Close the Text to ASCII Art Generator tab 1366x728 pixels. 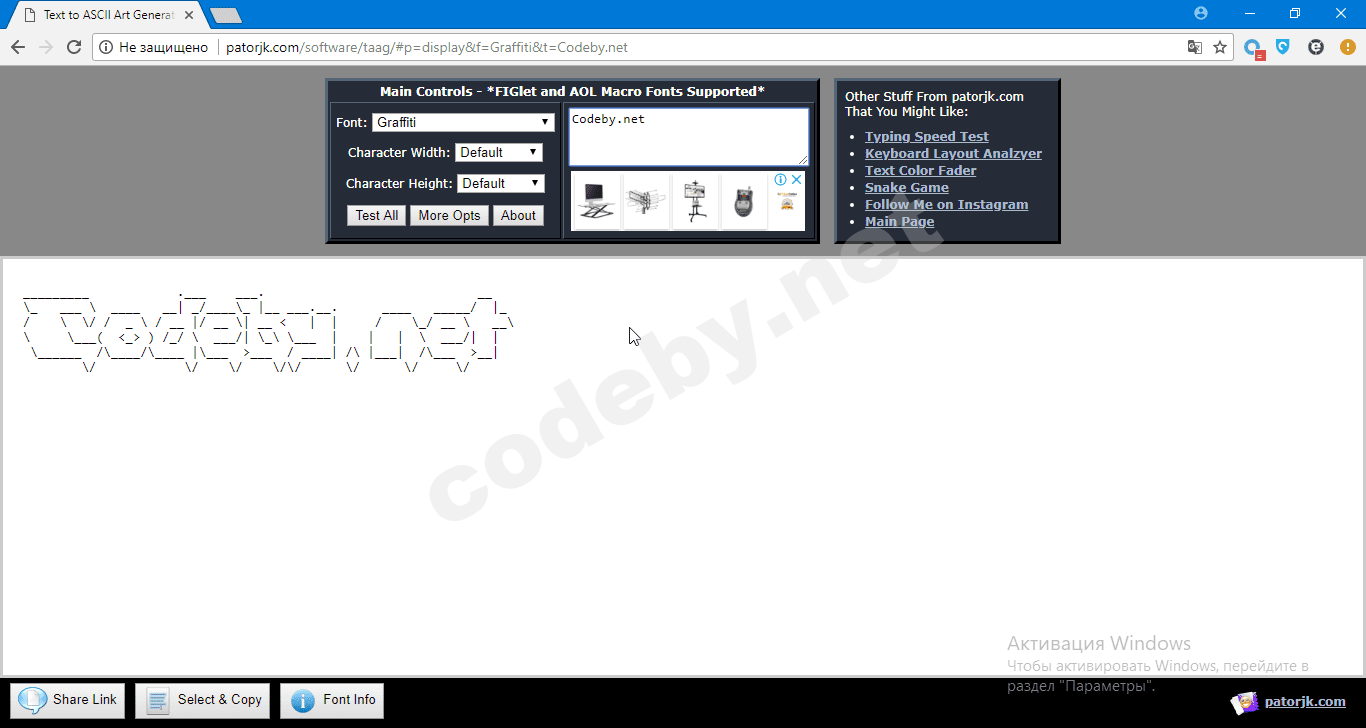pyautogui.click(x=188, y=15)
